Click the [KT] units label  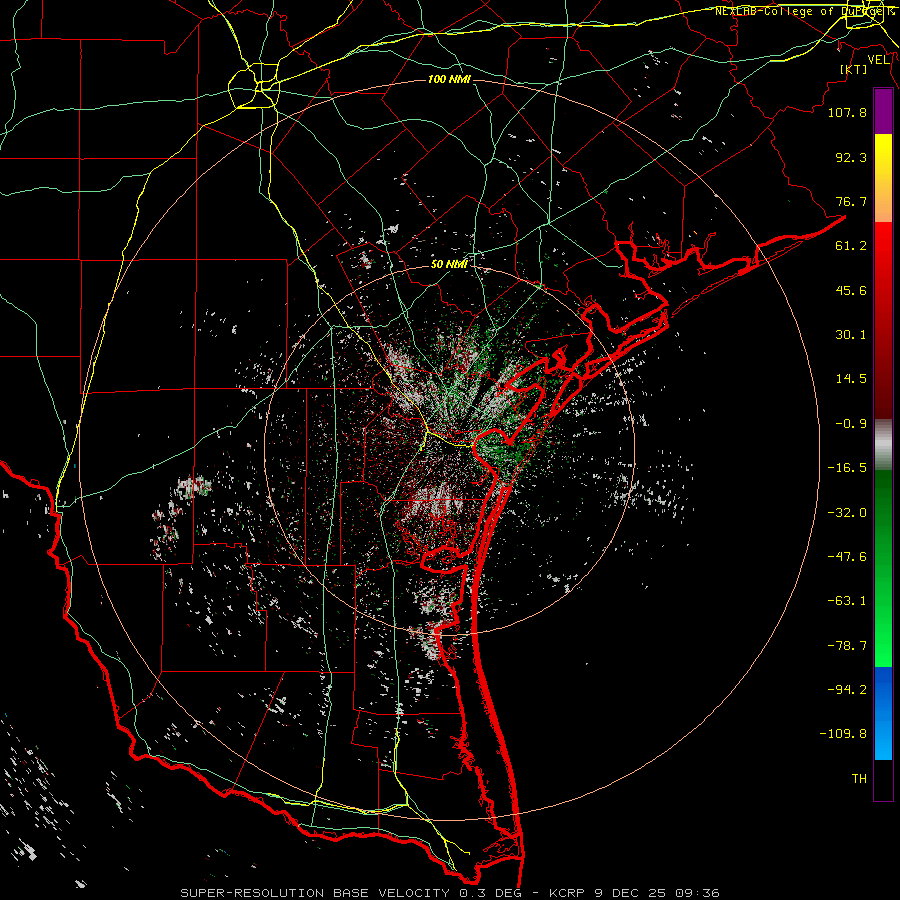click(x=854, y=69)
